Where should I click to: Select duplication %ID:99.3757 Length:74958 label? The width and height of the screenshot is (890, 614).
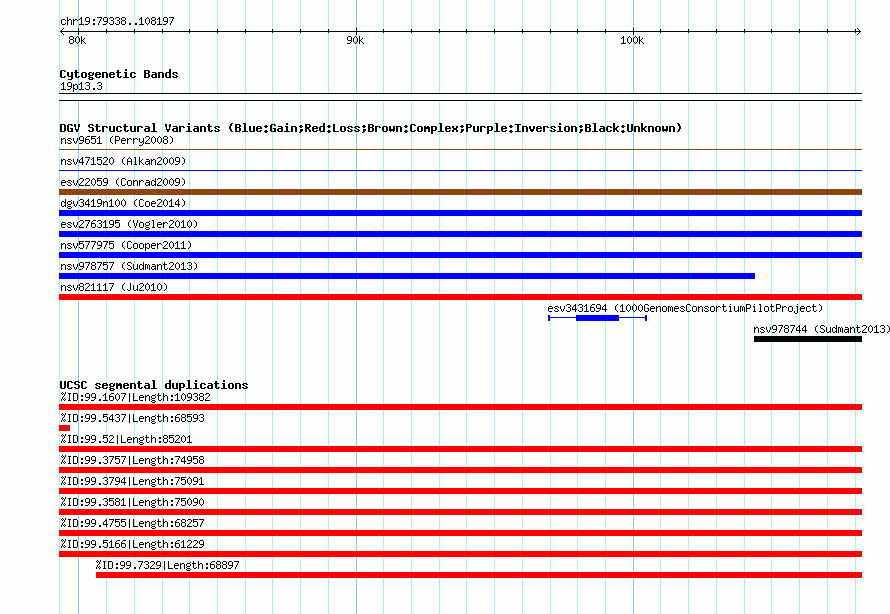point(132,460)
